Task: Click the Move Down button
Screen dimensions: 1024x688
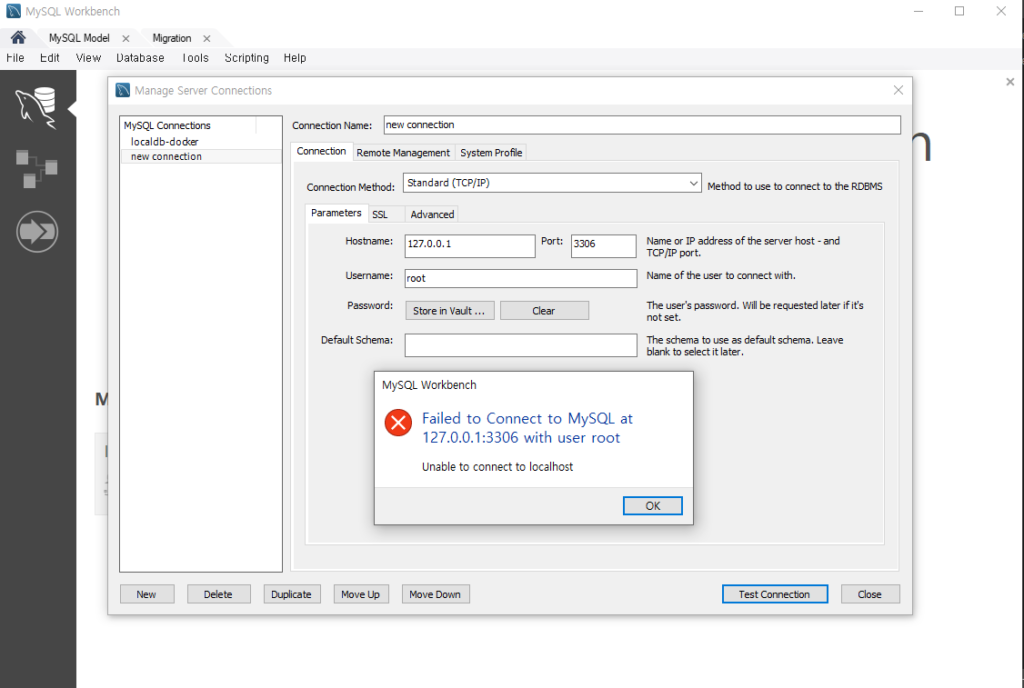Action: [x=435, y=594]
